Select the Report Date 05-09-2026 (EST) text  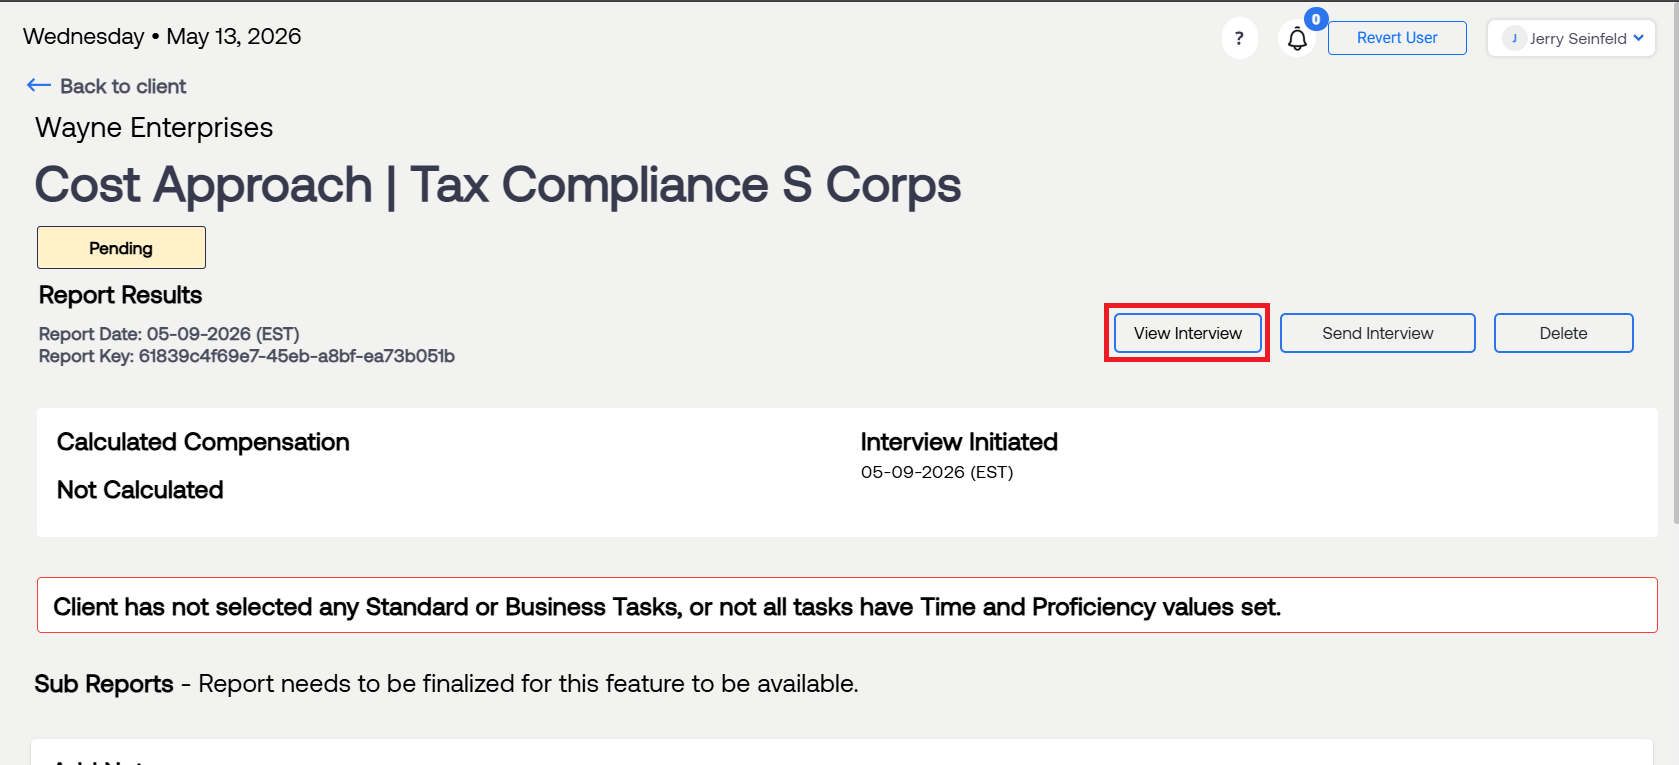(x=169, y=334)
